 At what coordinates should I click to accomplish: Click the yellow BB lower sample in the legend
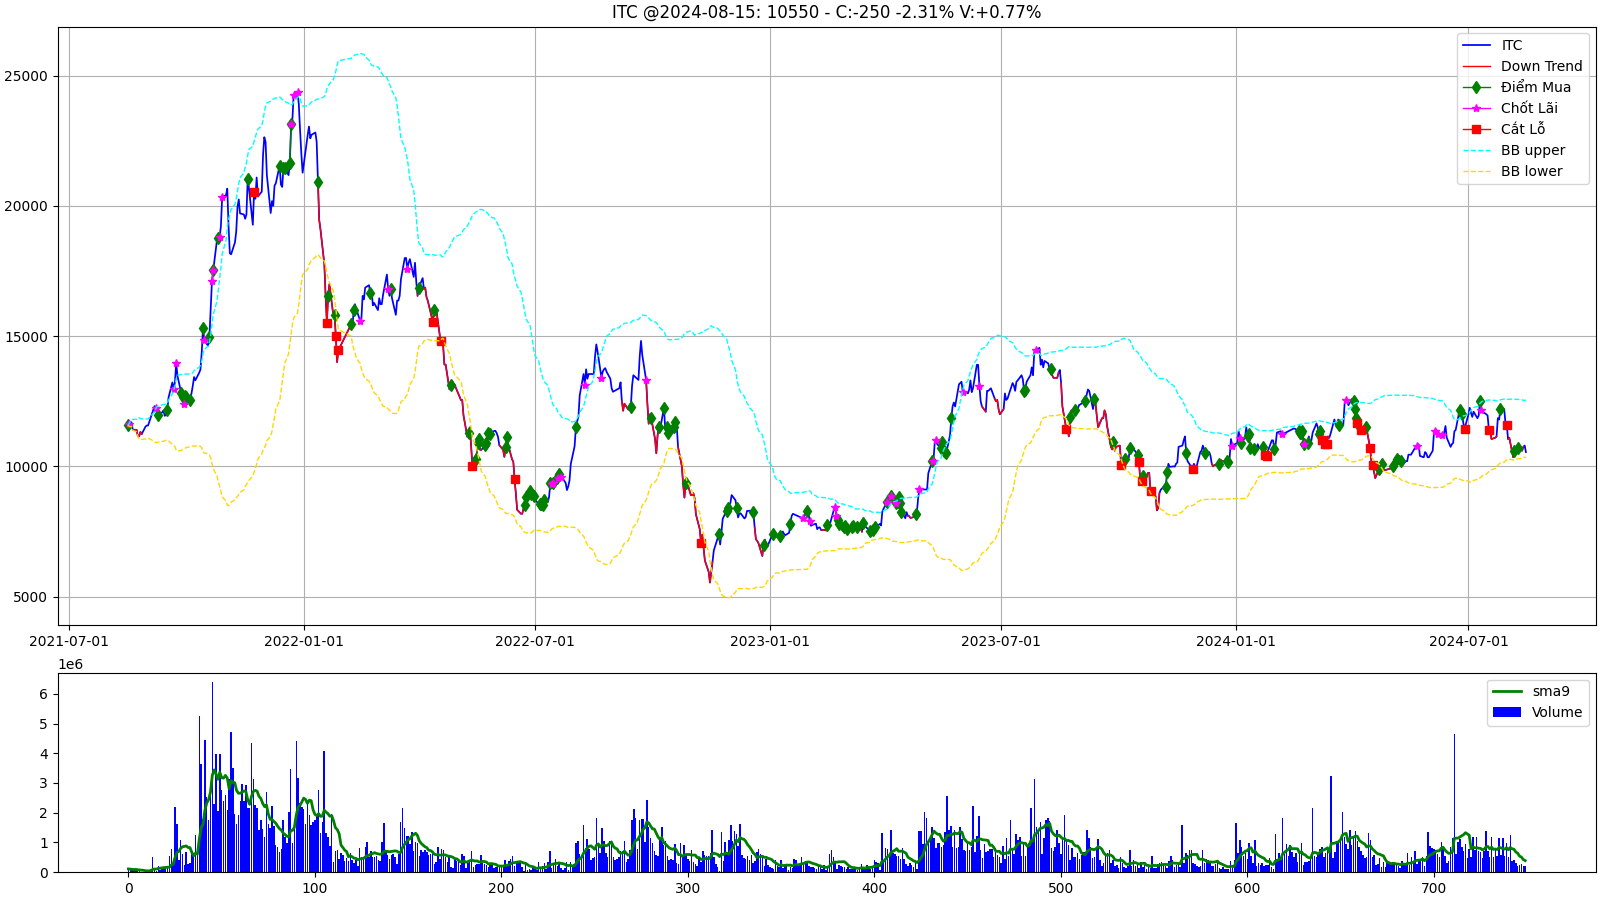1476,171
